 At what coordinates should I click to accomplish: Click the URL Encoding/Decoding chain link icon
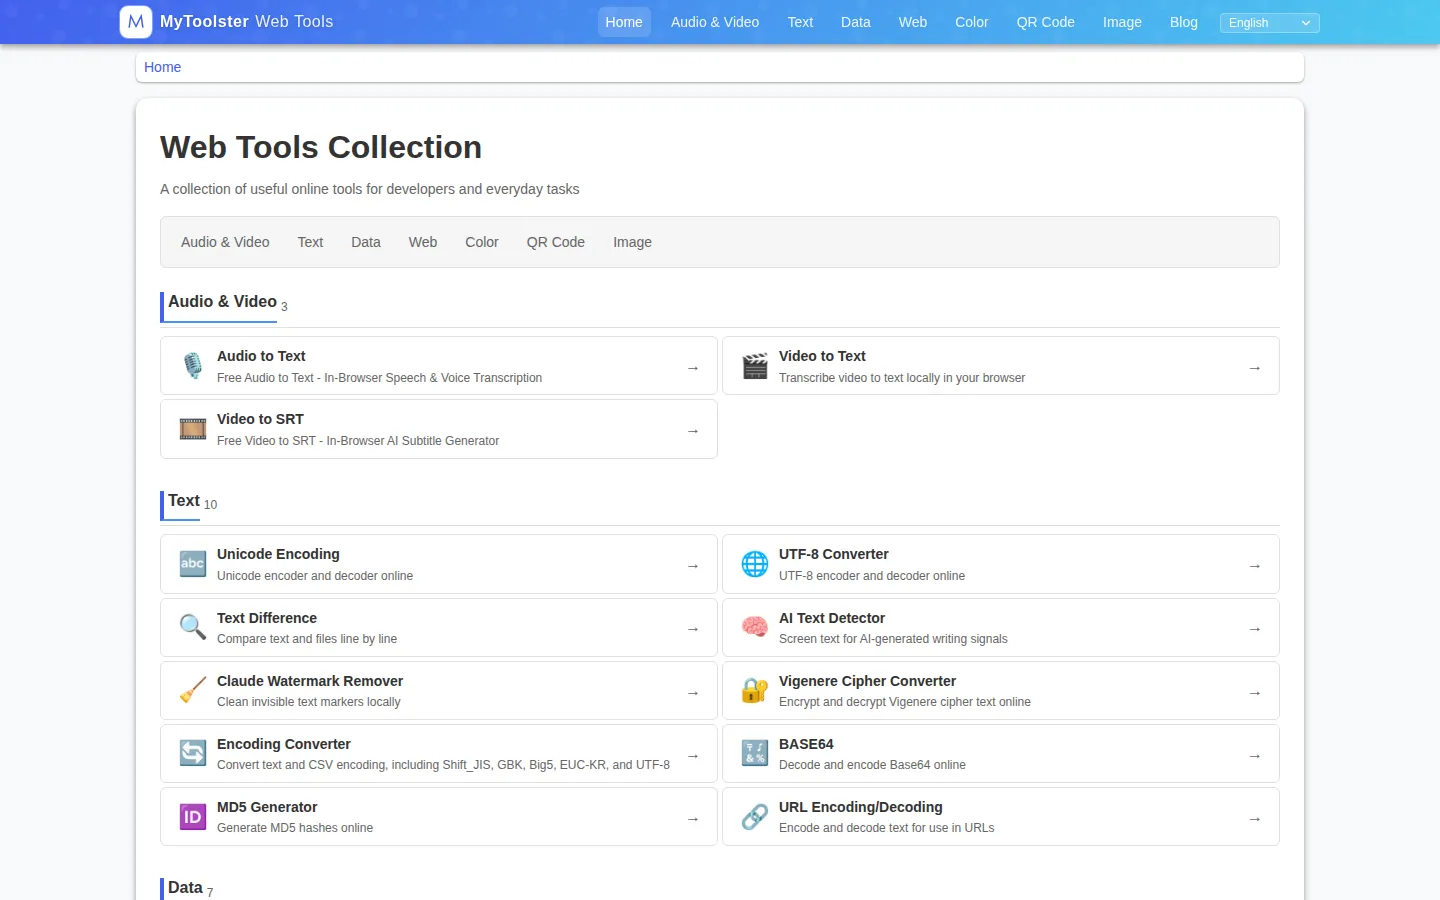coord(755,816)
